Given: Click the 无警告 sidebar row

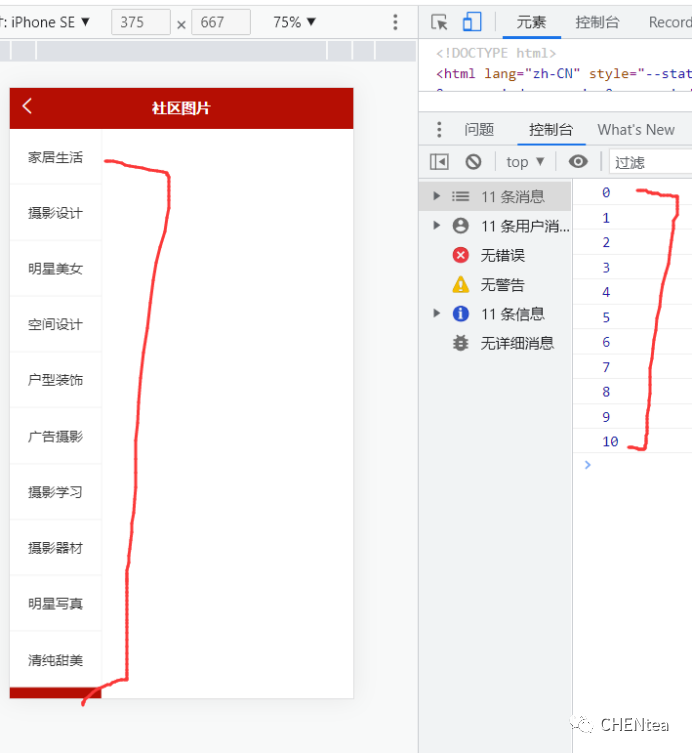Looking at the screenshot, I should pos(495,284).
